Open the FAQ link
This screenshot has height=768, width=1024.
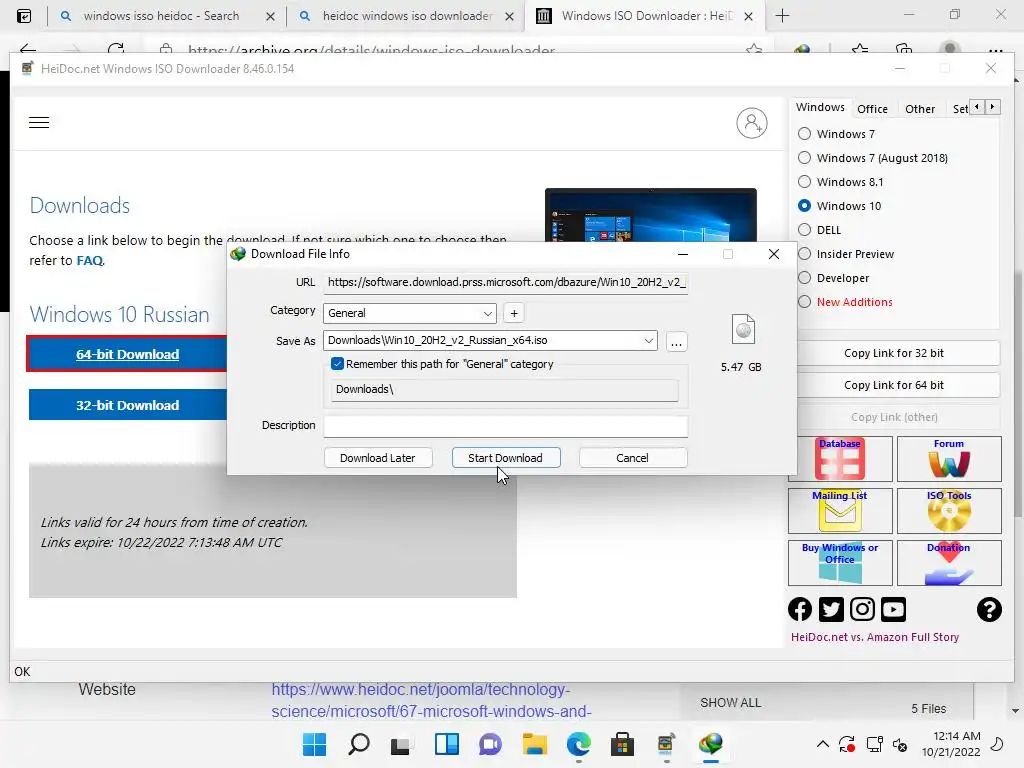click(x=90, y=261)
